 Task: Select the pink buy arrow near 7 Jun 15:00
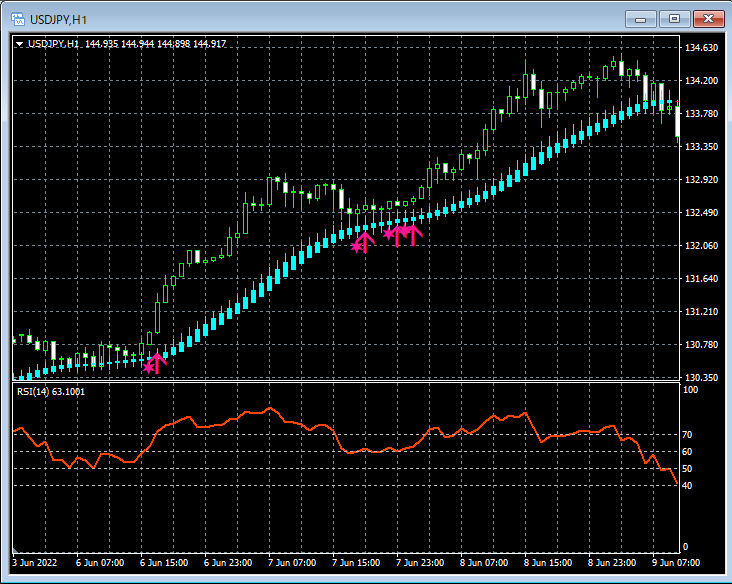tap(365, 242)
